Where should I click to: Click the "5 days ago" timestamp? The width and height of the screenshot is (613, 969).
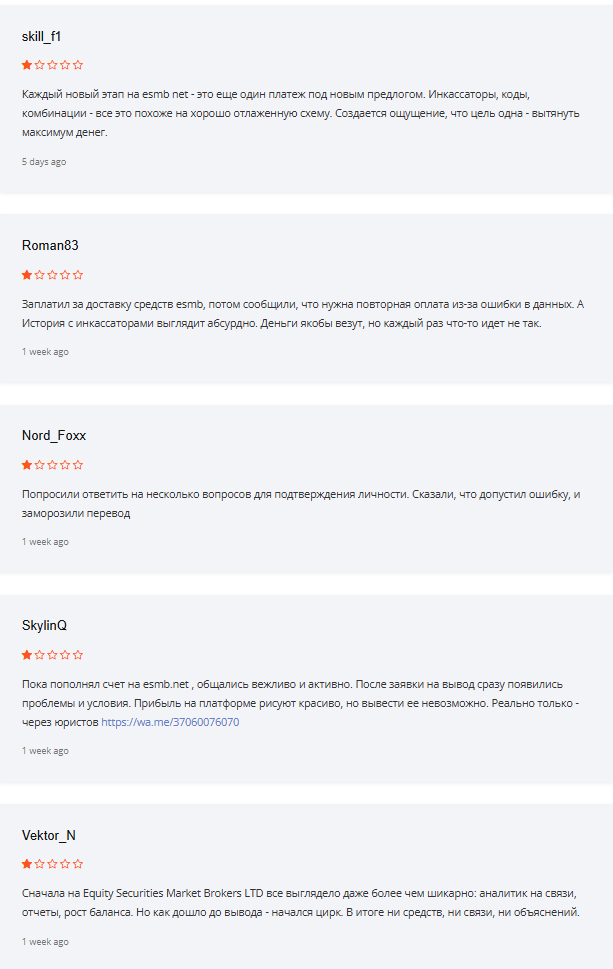point(44,162)
